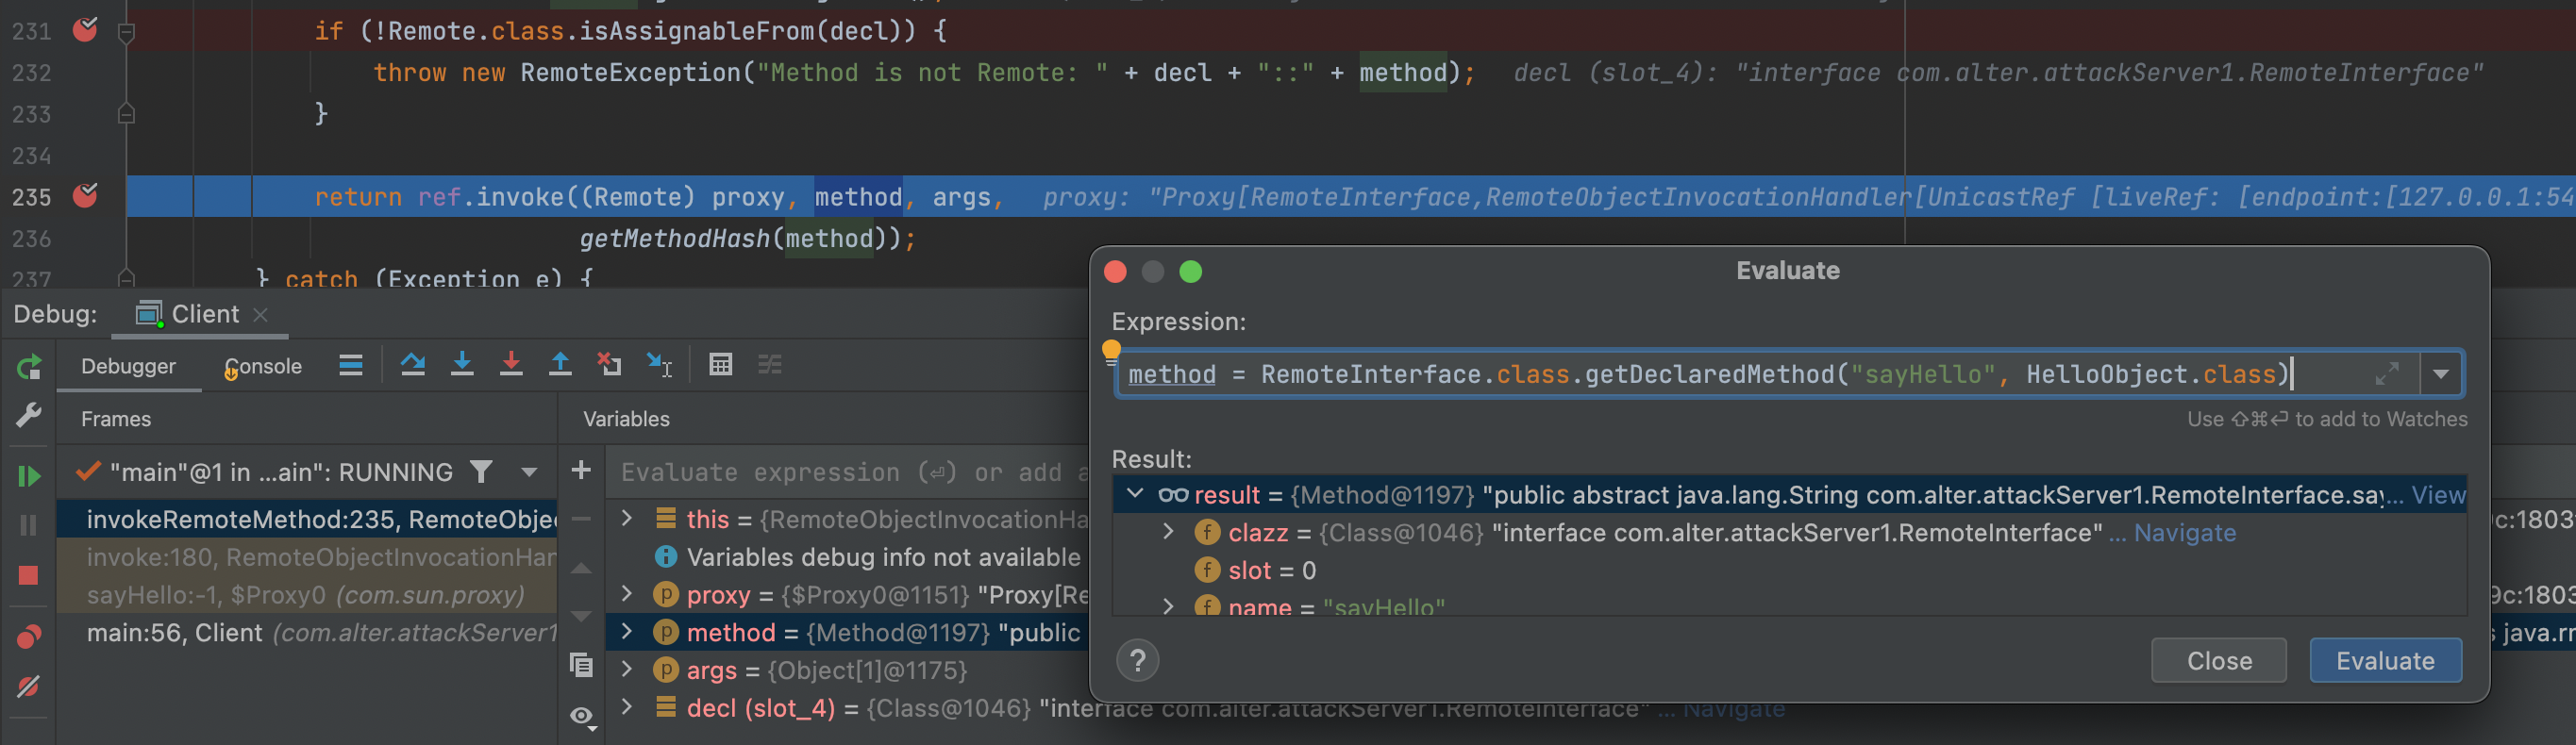Close the Client debug tab
This screenshot has width=2576, height=745.
coord(261,315)
